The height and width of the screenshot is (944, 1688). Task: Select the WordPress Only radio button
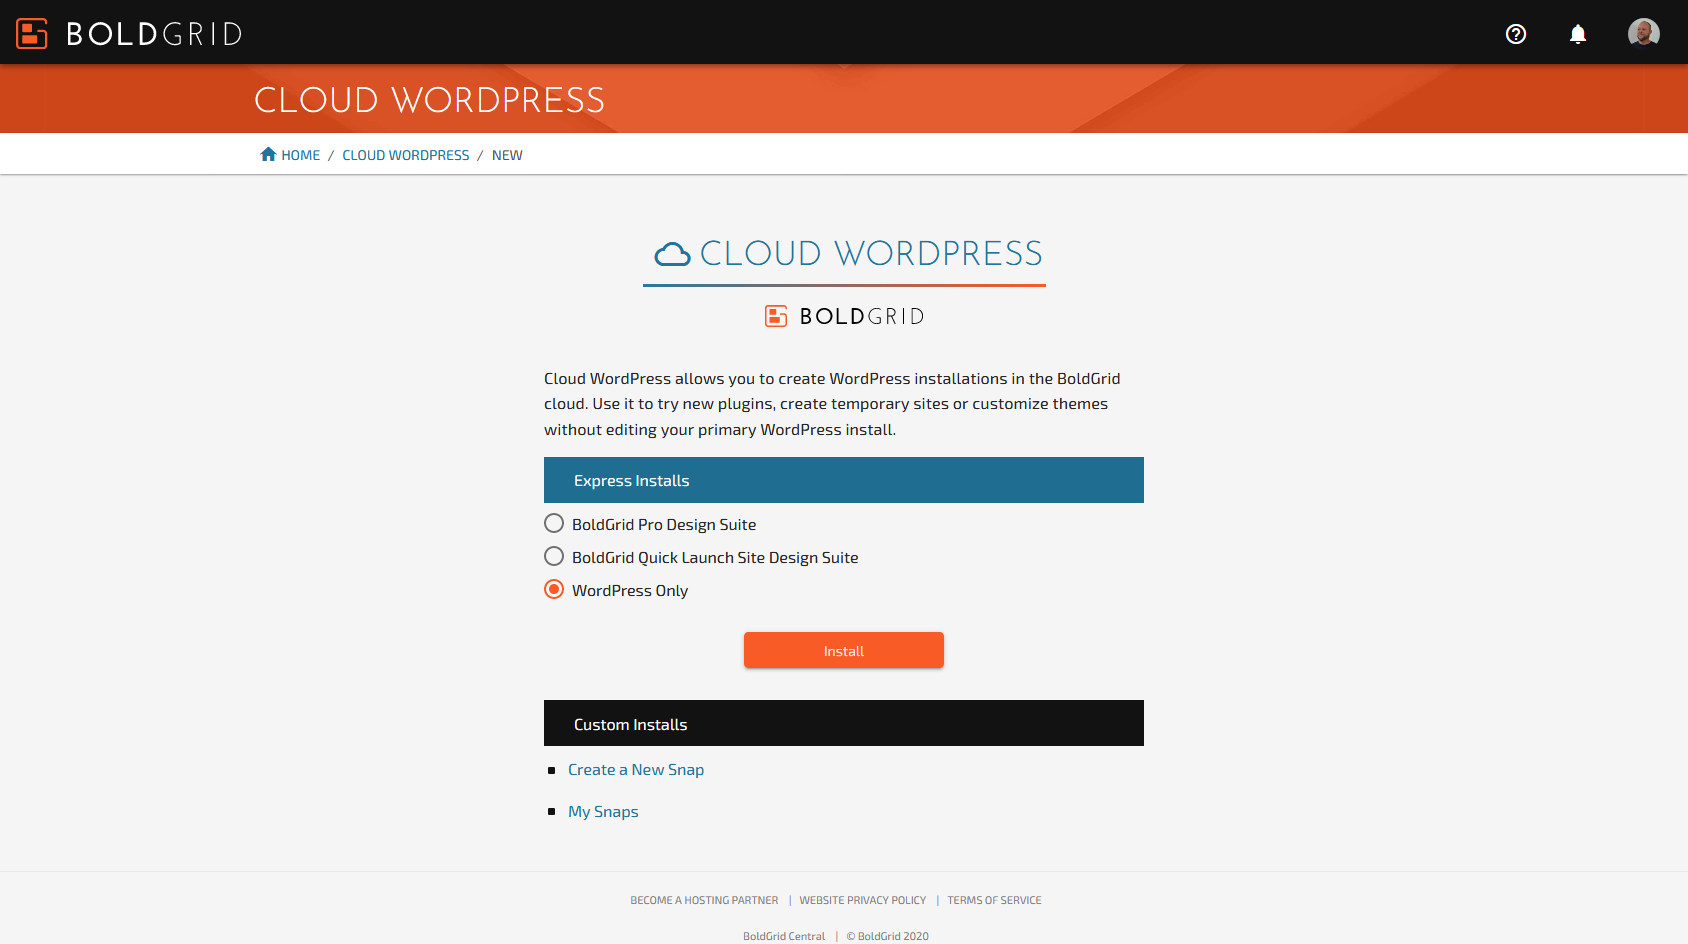click(x=554, y=589)
